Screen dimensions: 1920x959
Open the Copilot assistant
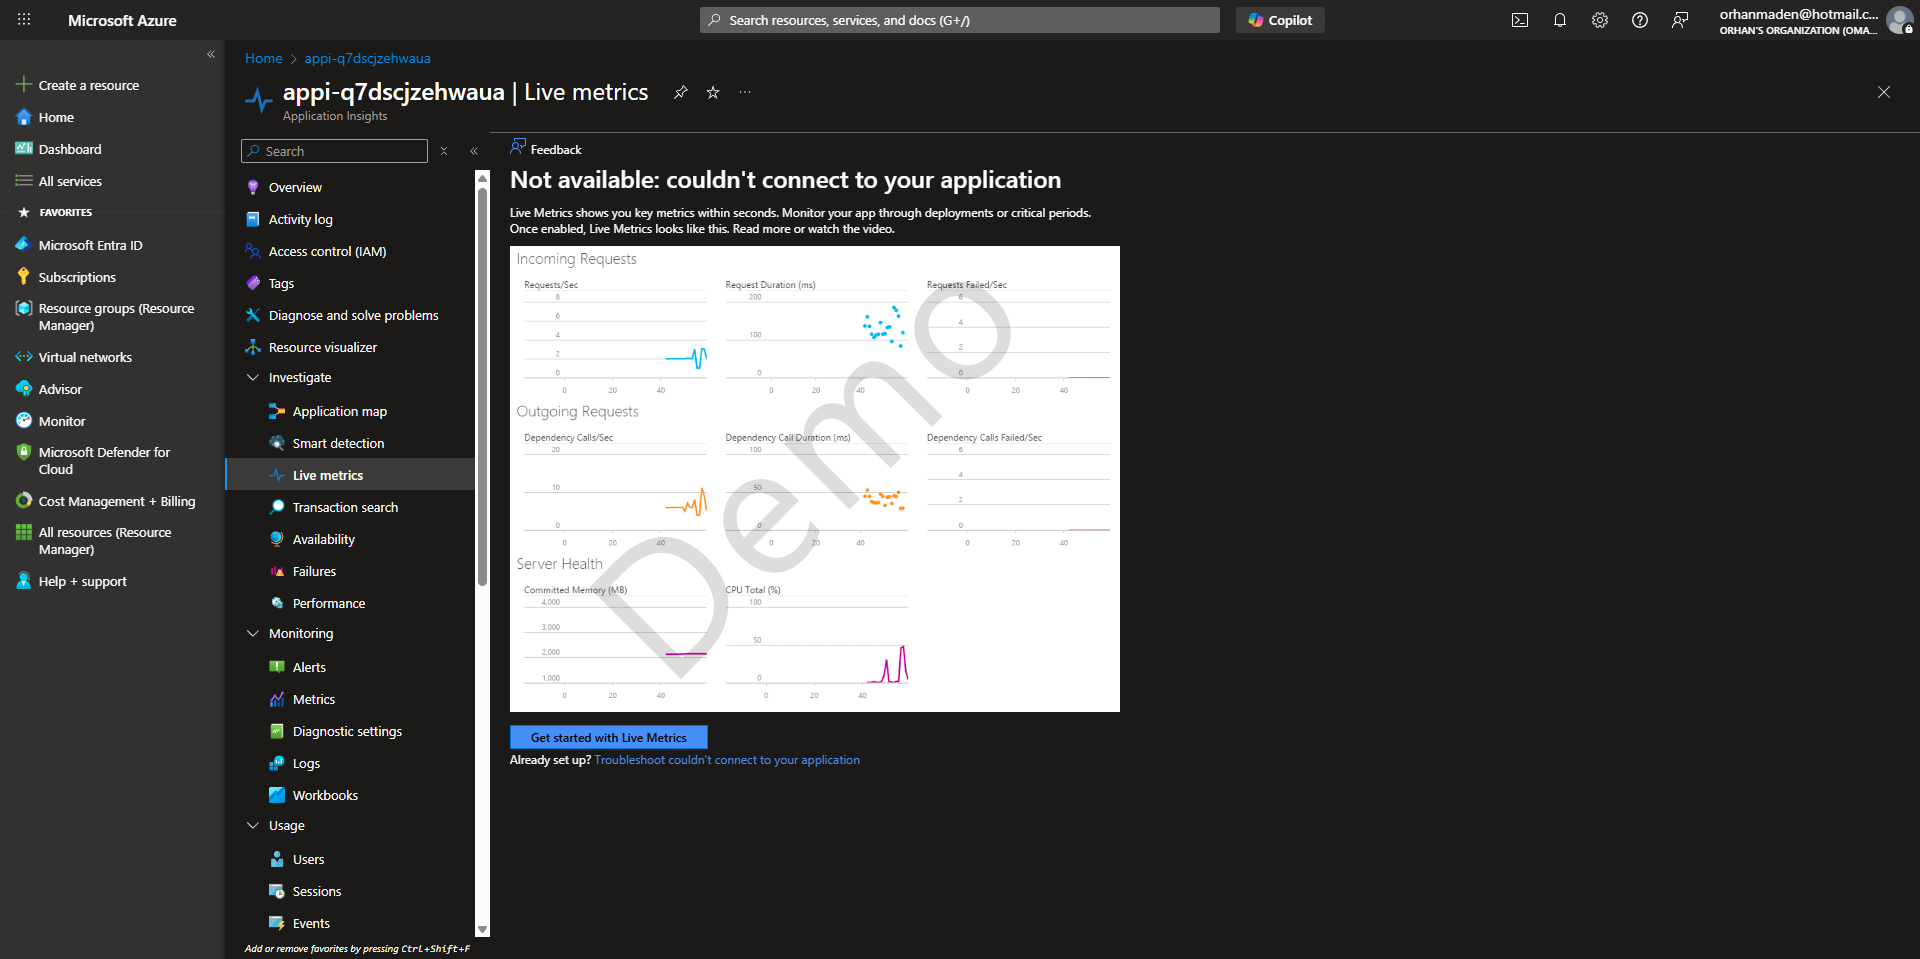pos(1280,20)
